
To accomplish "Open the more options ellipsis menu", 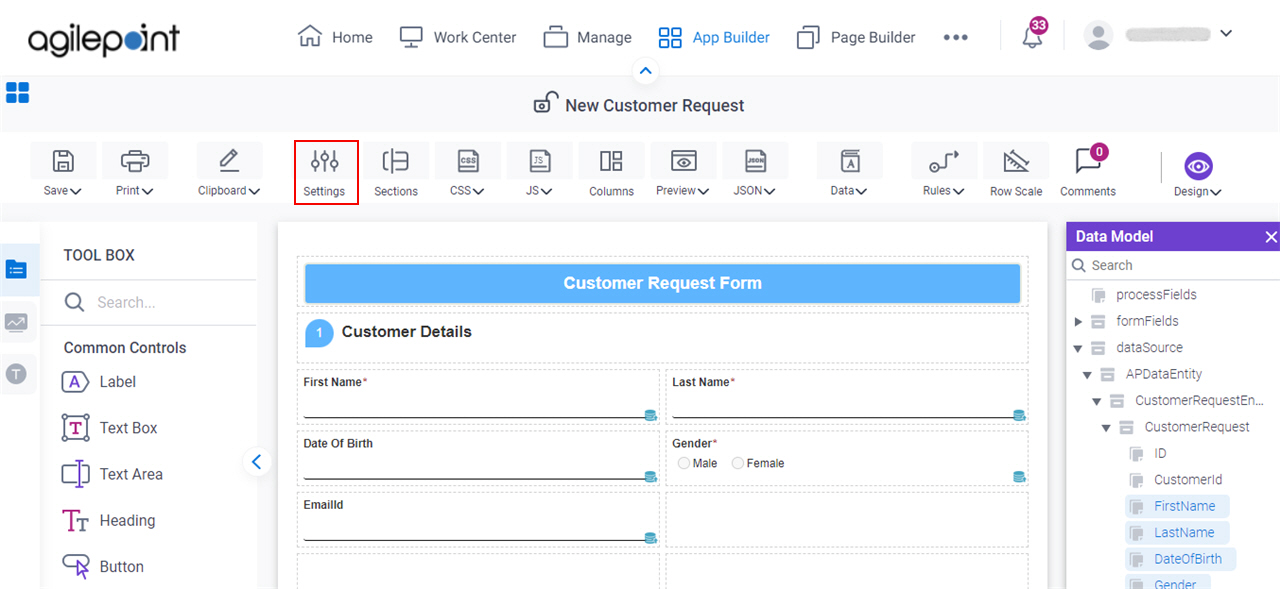I will point(955,37).
